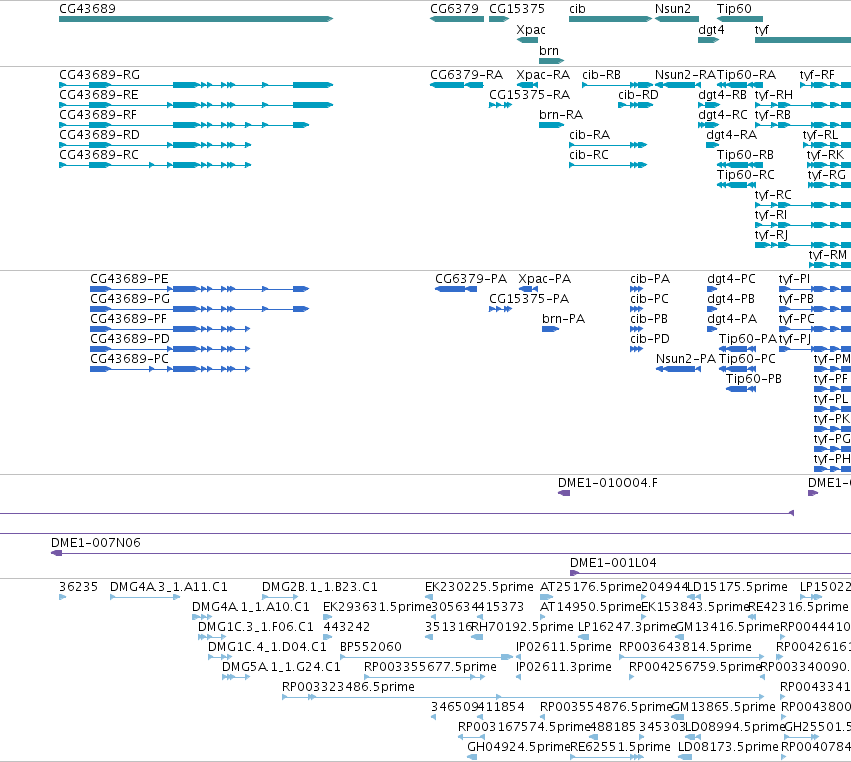The image size is (851, 762).
Task: Click cDNA DMG1C.4_1.D04.C1
Action: click(220, 657)
